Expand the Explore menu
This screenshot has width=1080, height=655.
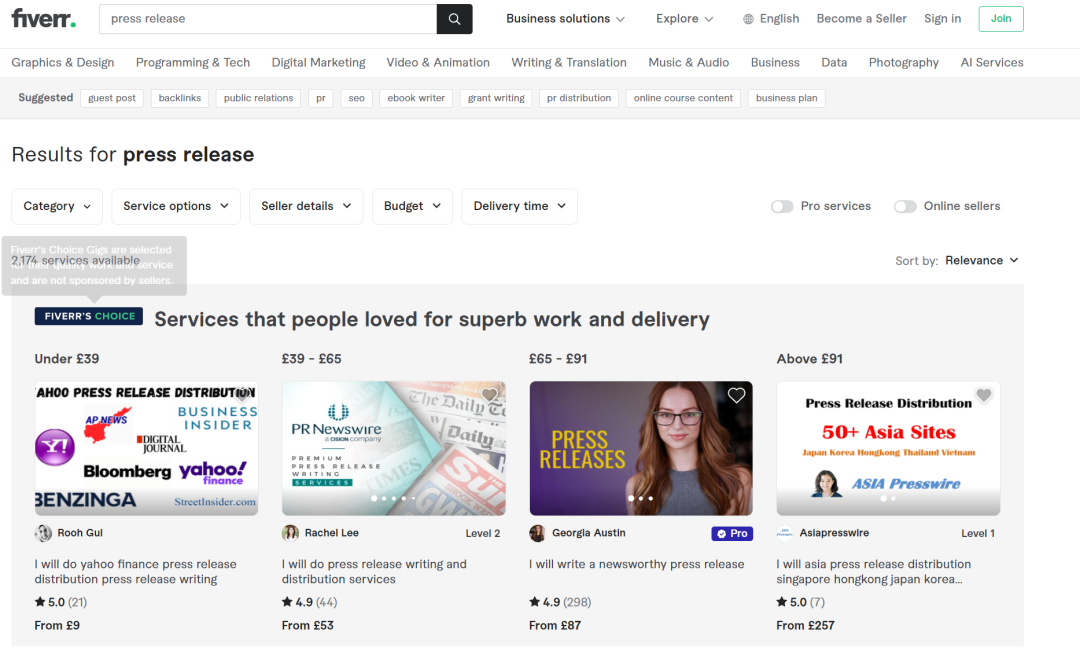pos(684,19)
